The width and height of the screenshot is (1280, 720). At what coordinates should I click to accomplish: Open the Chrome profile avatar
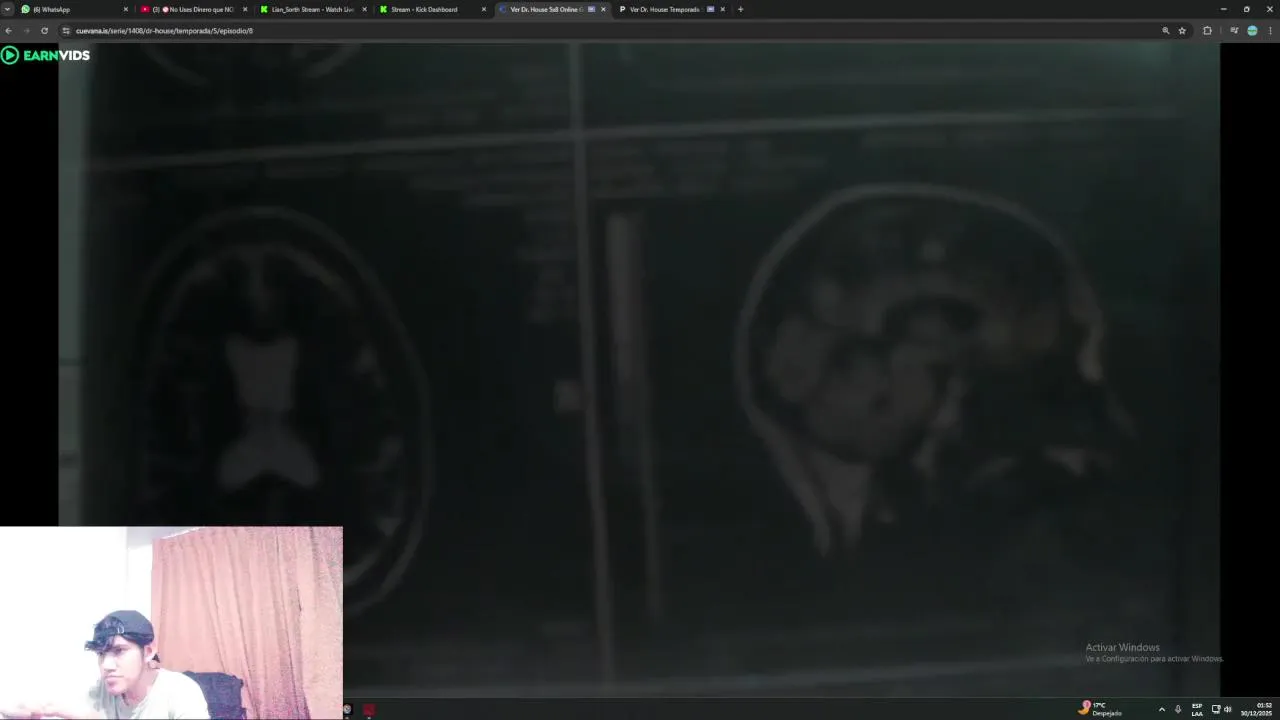tap(1252, 31)
